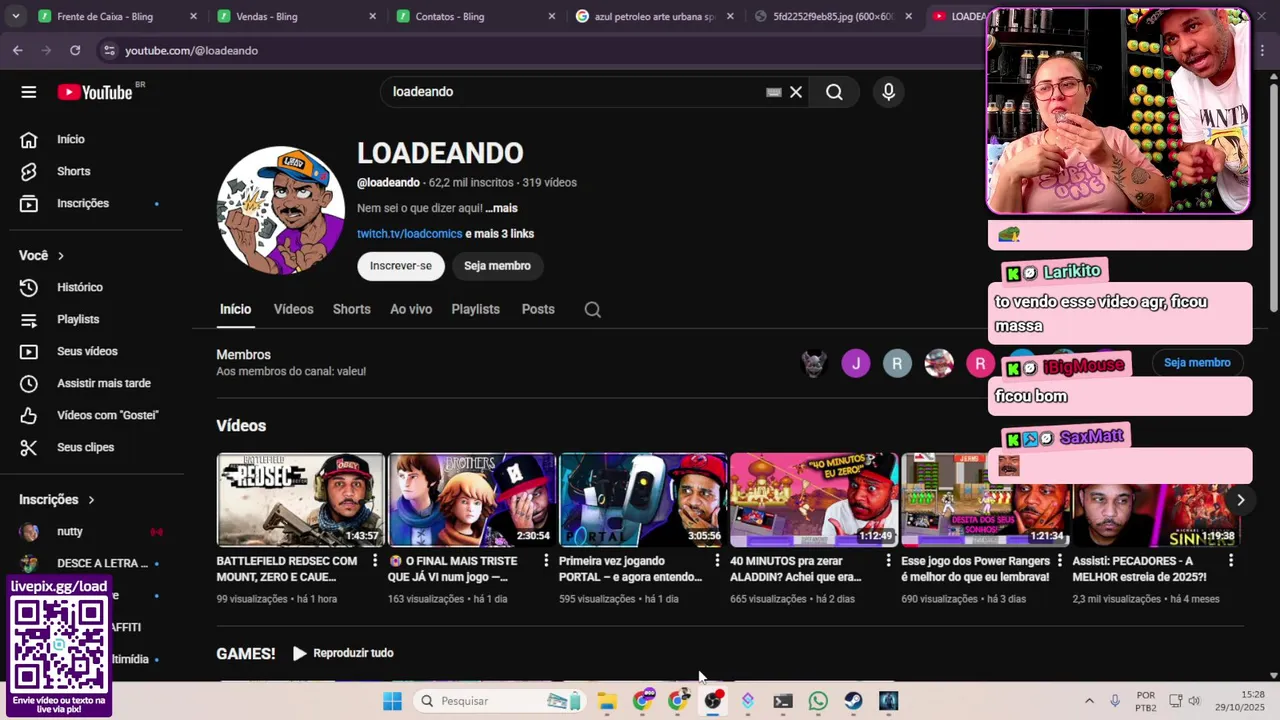Switch to the Vídeos channel tab
The image size is (1280, 720).
(x=294, y=310)
